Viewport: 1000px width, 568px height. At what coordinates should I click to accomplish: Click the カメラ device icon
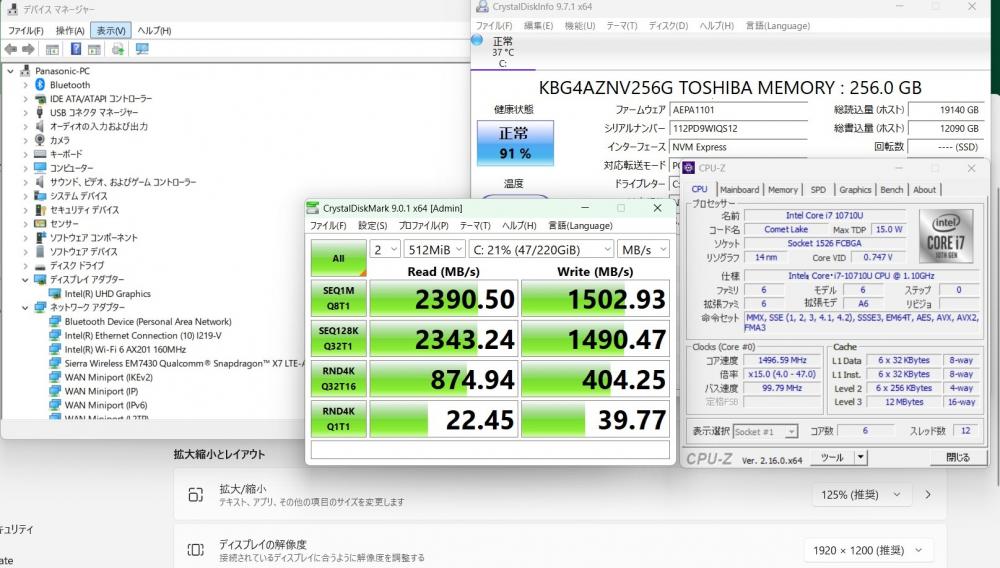[40, 140]
